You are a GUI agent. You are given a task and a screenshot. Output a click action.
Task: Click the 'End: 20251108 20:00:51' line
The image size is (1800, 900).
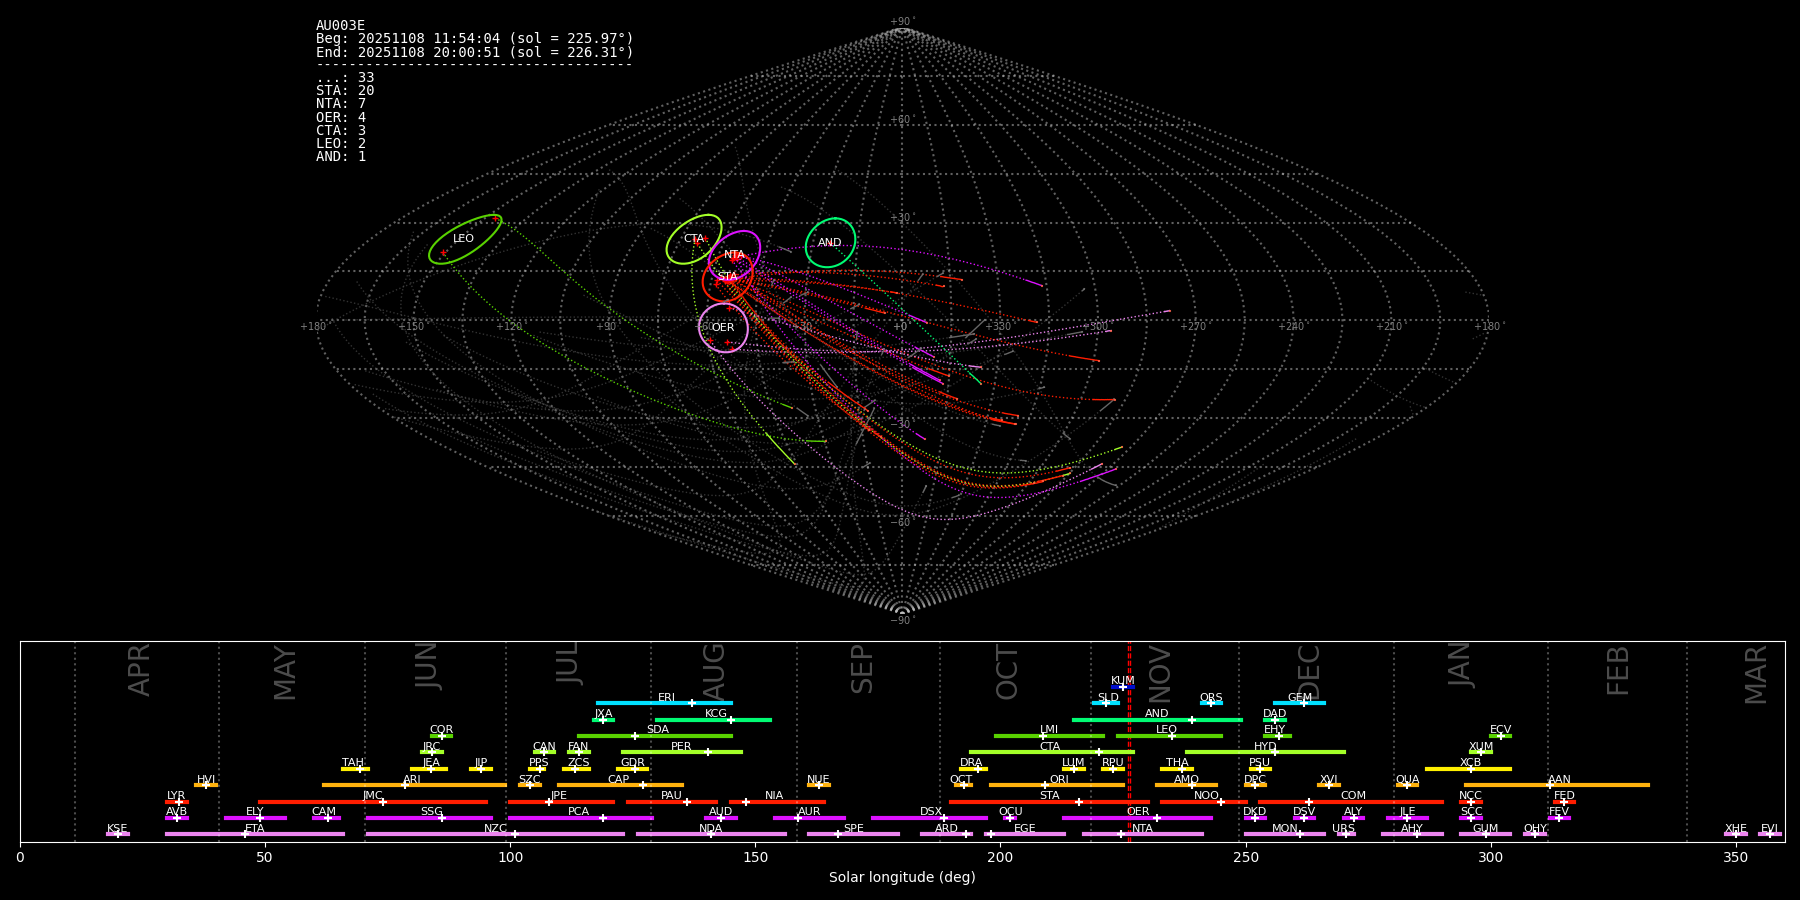point(475,52)
